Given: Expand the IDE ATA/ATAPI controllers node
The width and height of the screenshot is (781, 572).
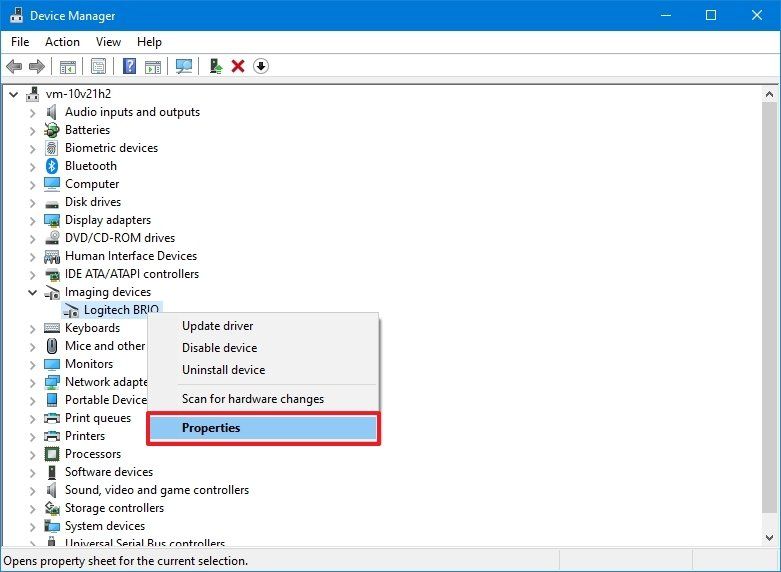Looking at the screenshot, I should 32,274.
